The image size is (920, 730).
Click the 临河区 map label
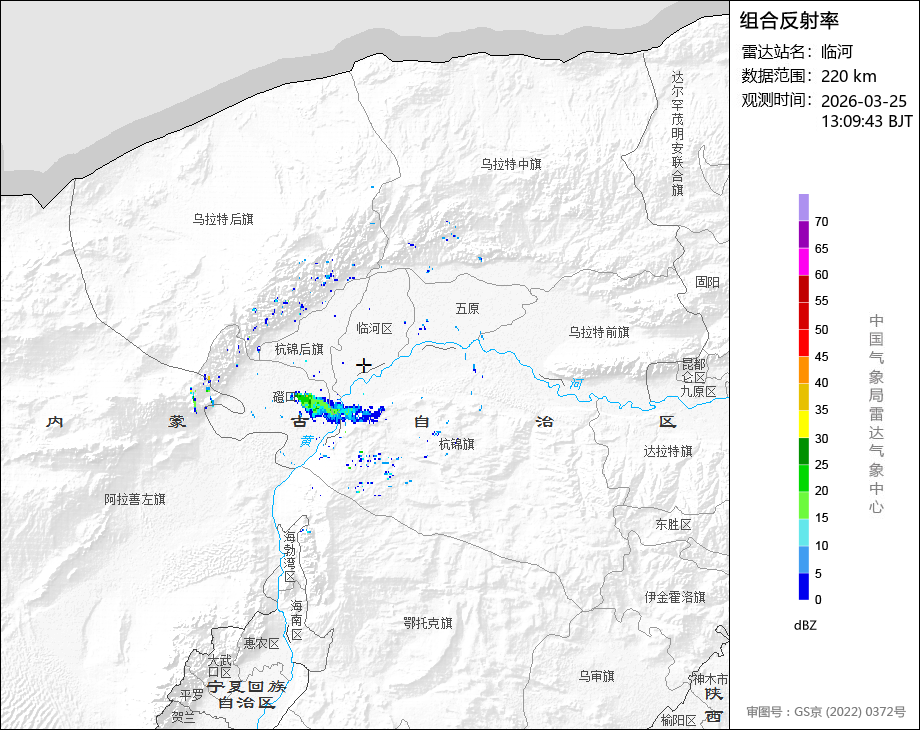(x=374, y=329)
